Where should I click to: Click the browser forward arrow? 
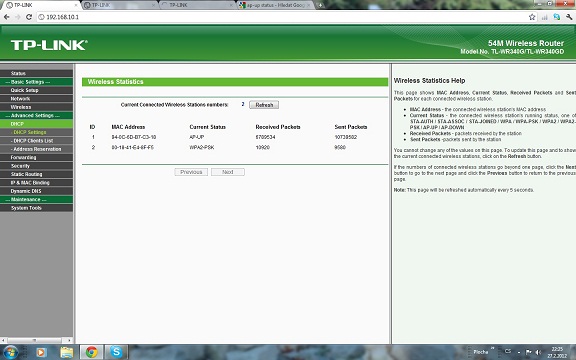[17, 17]
